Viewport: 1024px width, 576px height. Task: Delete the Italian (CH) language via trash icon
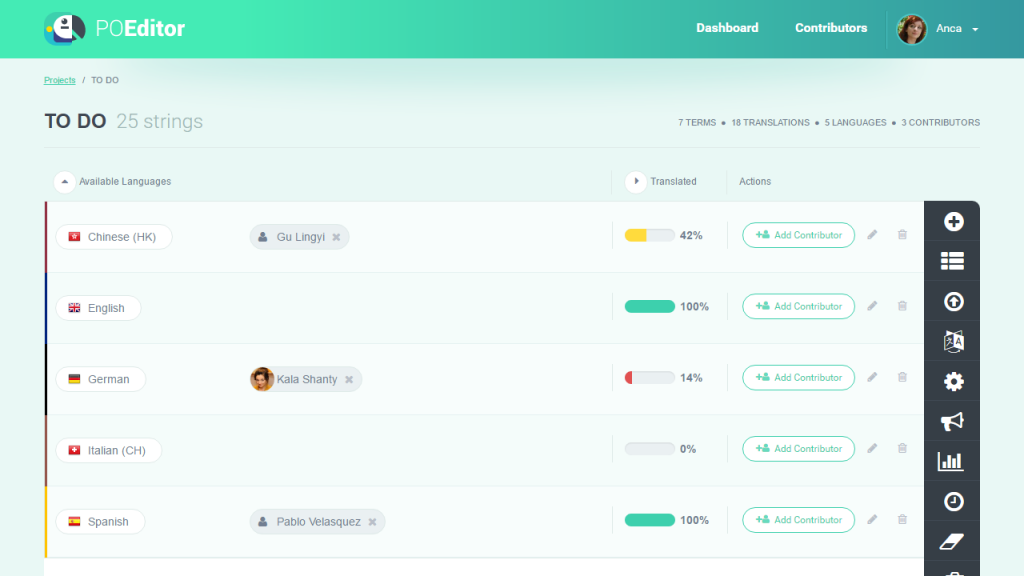coord(902,449)
